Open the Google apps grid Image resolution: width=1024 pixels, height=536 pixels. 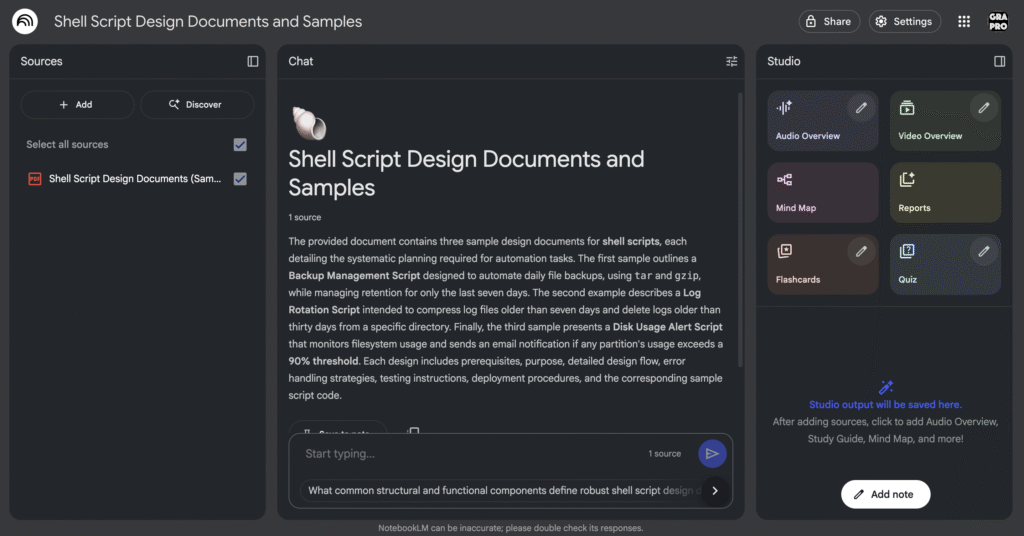[x=964, y=21]
